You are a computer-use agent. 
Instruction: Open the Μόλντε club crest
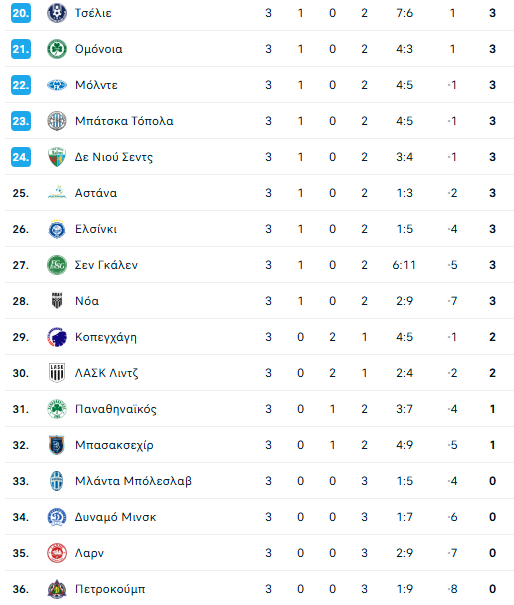tap(57, 85)
